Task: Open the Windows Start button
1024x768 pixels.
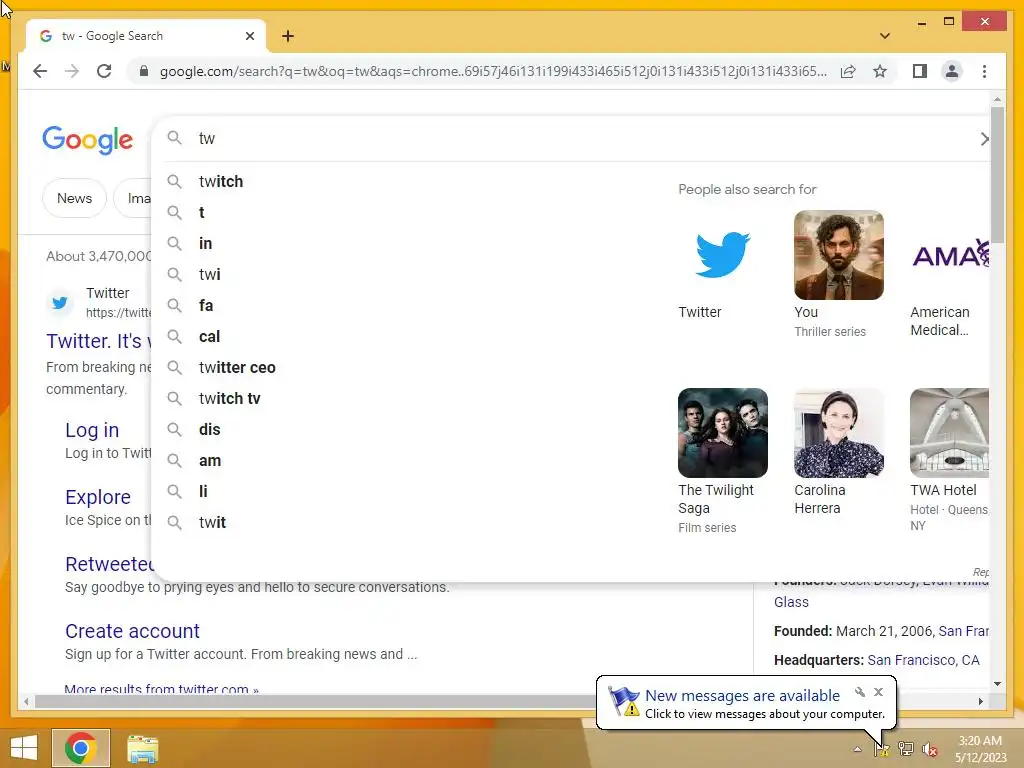Action: coord(24,748)
